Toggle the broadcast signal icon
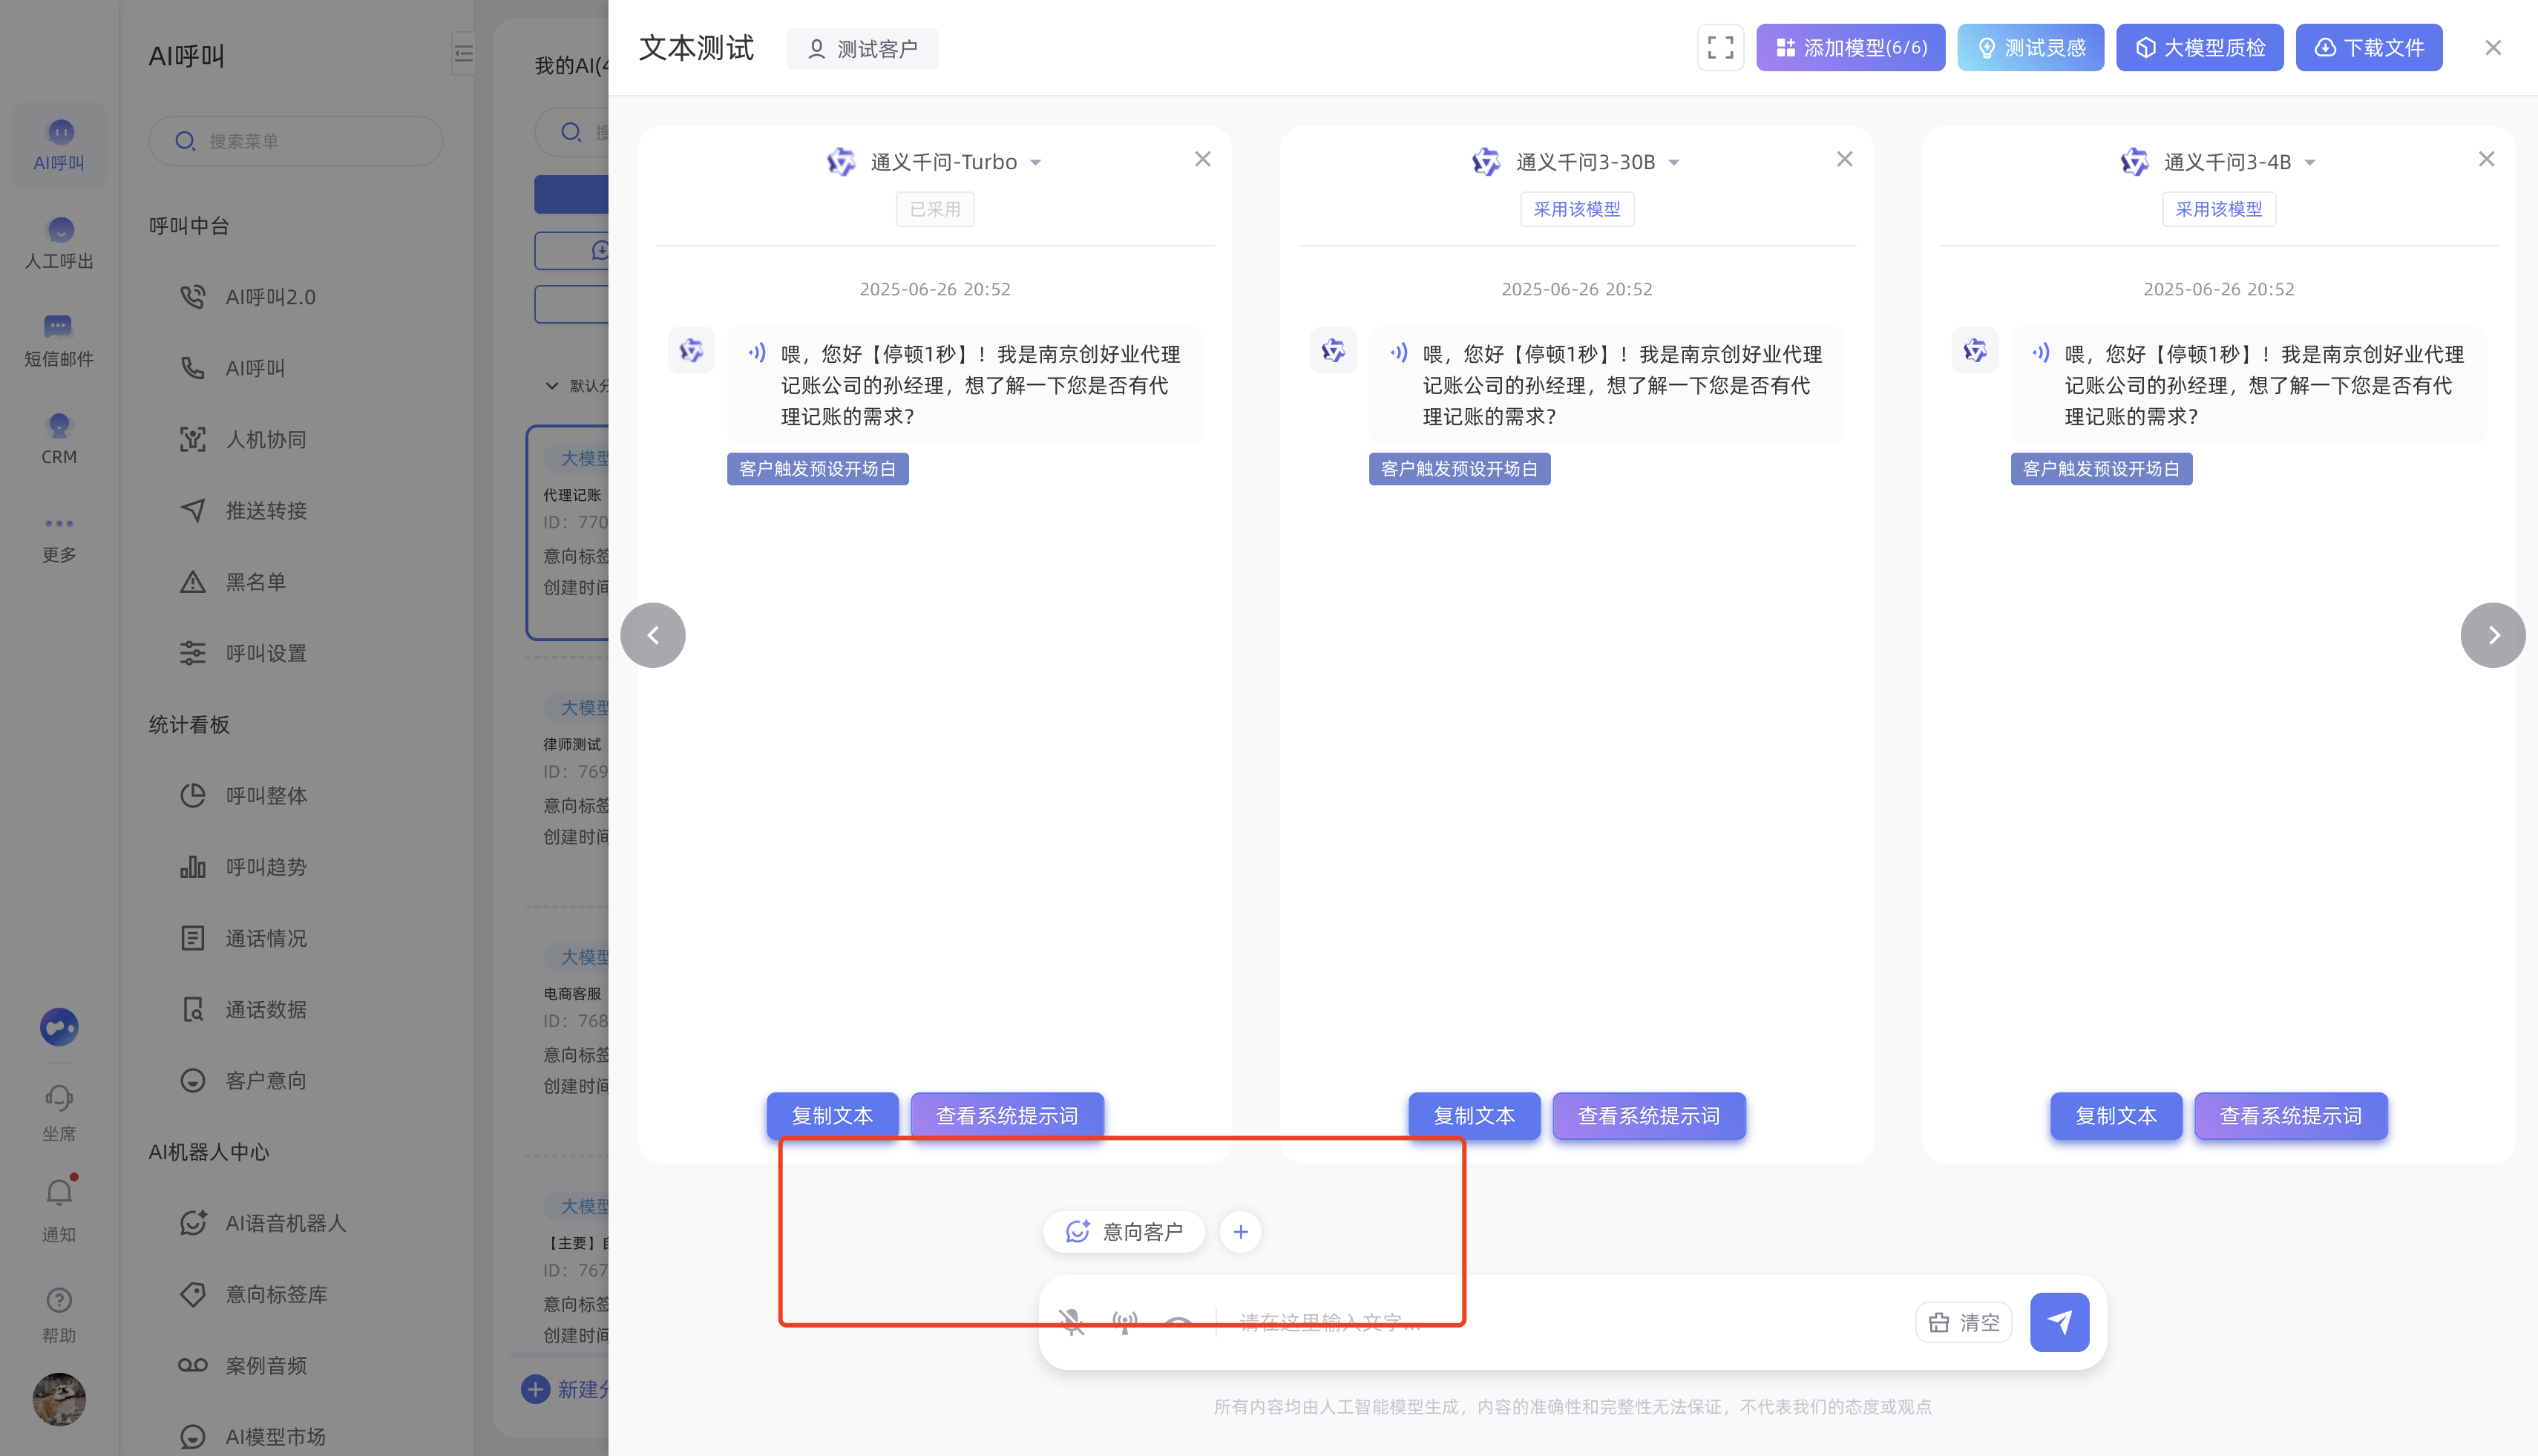2538x1456 pixels. (x=1125, y=1323)
